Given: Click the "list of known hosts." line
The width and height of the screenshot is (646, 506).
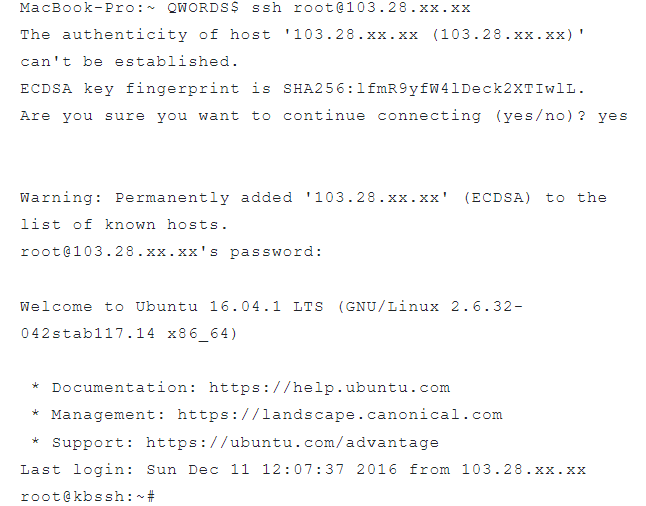Looking at the screenshot, I should tap(123, 225).
